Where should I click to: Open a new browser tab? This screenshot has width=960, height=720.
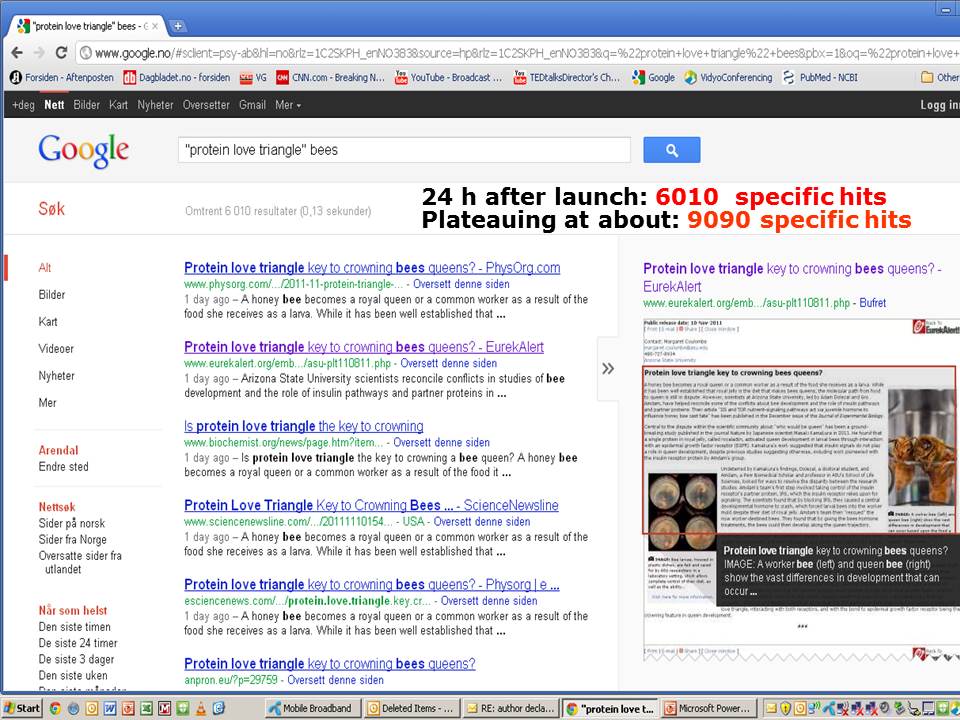[178, 26]
